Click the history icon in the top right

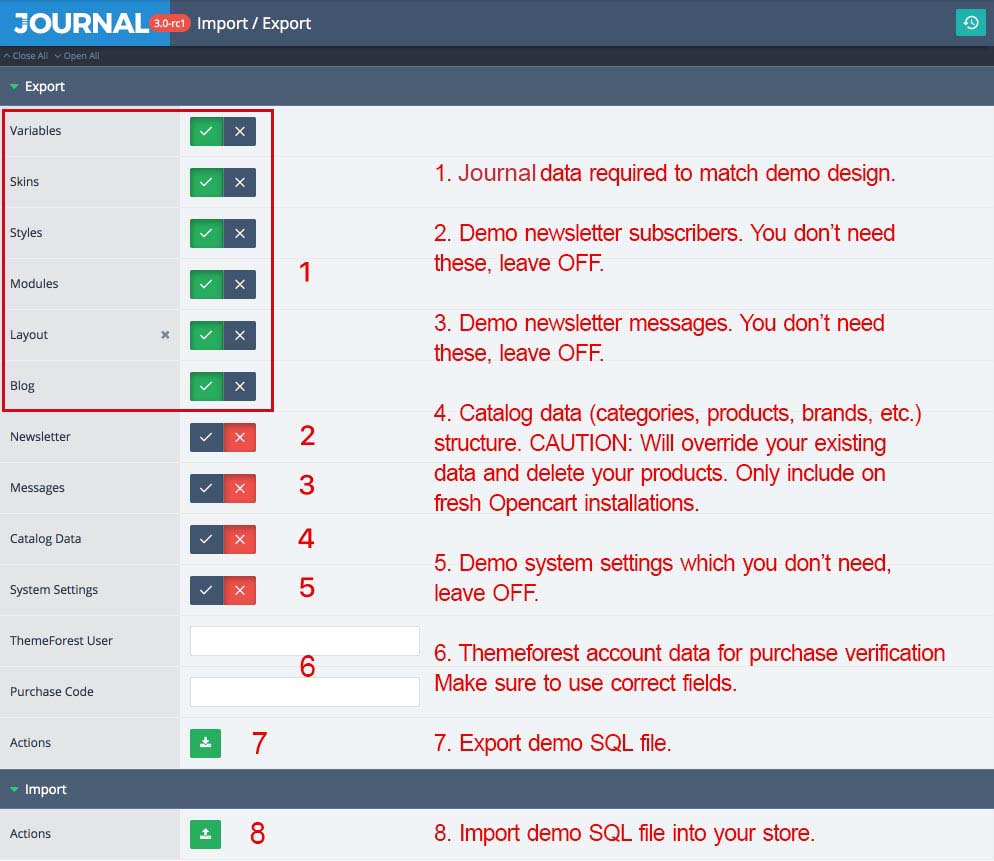point(970,23)
